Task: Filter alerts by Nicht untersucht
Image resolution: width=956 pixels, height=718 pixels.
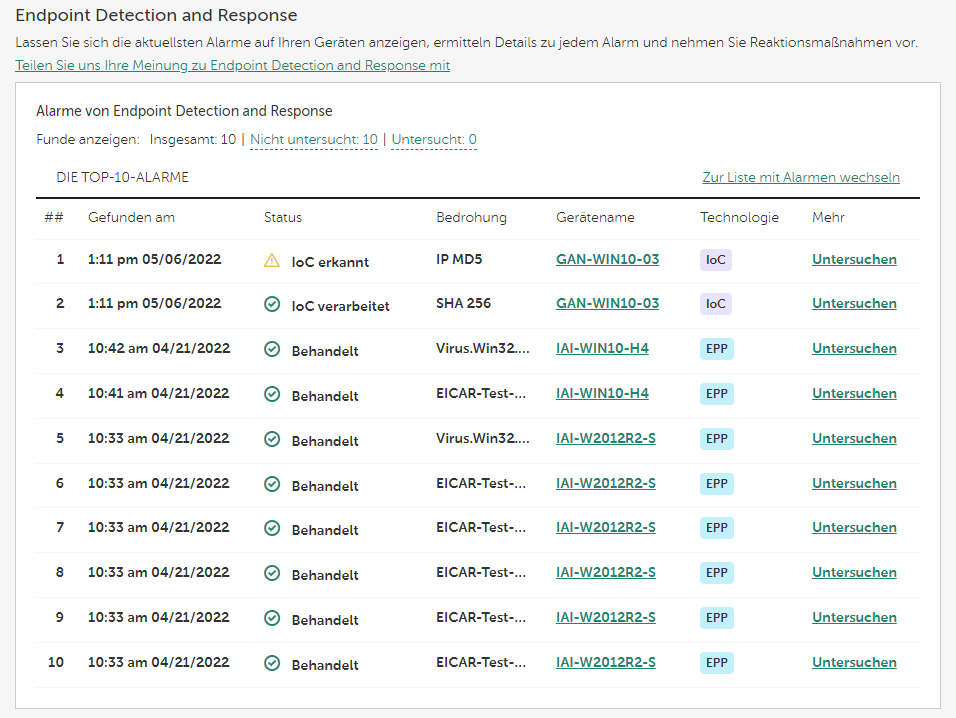Action: coord(313,140)
